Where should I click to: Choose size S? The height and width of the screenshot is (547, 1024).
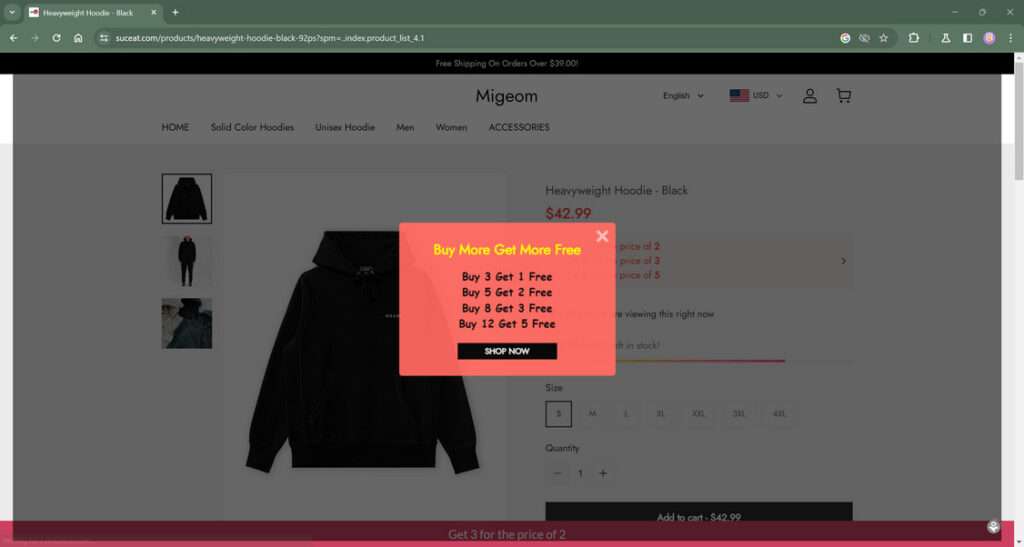coord(558,414)
